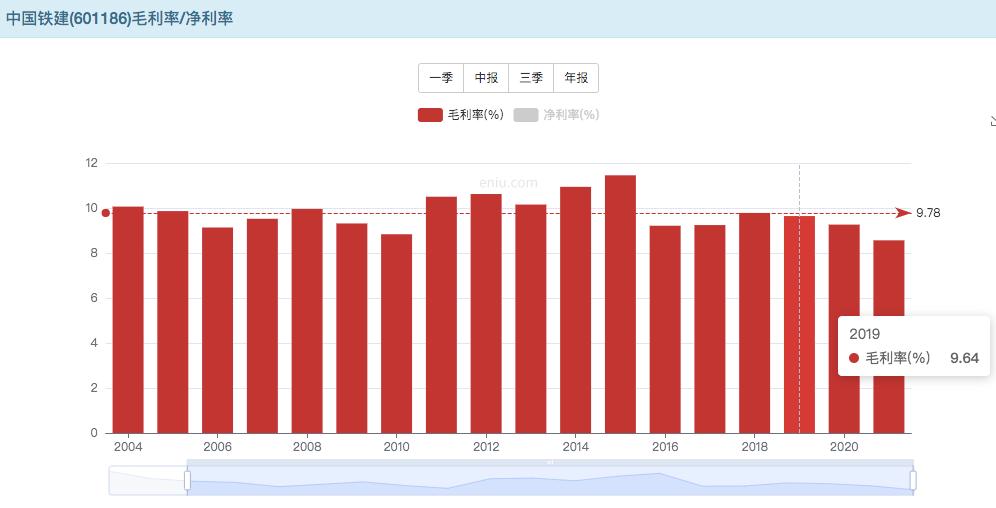
Task: Click the red 毛利率 legend swatch
Action: (430, 115)
